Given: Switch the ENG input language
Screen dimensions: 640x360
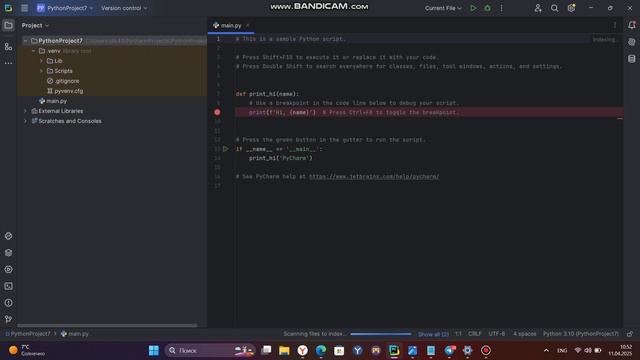Looking at the screenshot, I should (562, 351).
